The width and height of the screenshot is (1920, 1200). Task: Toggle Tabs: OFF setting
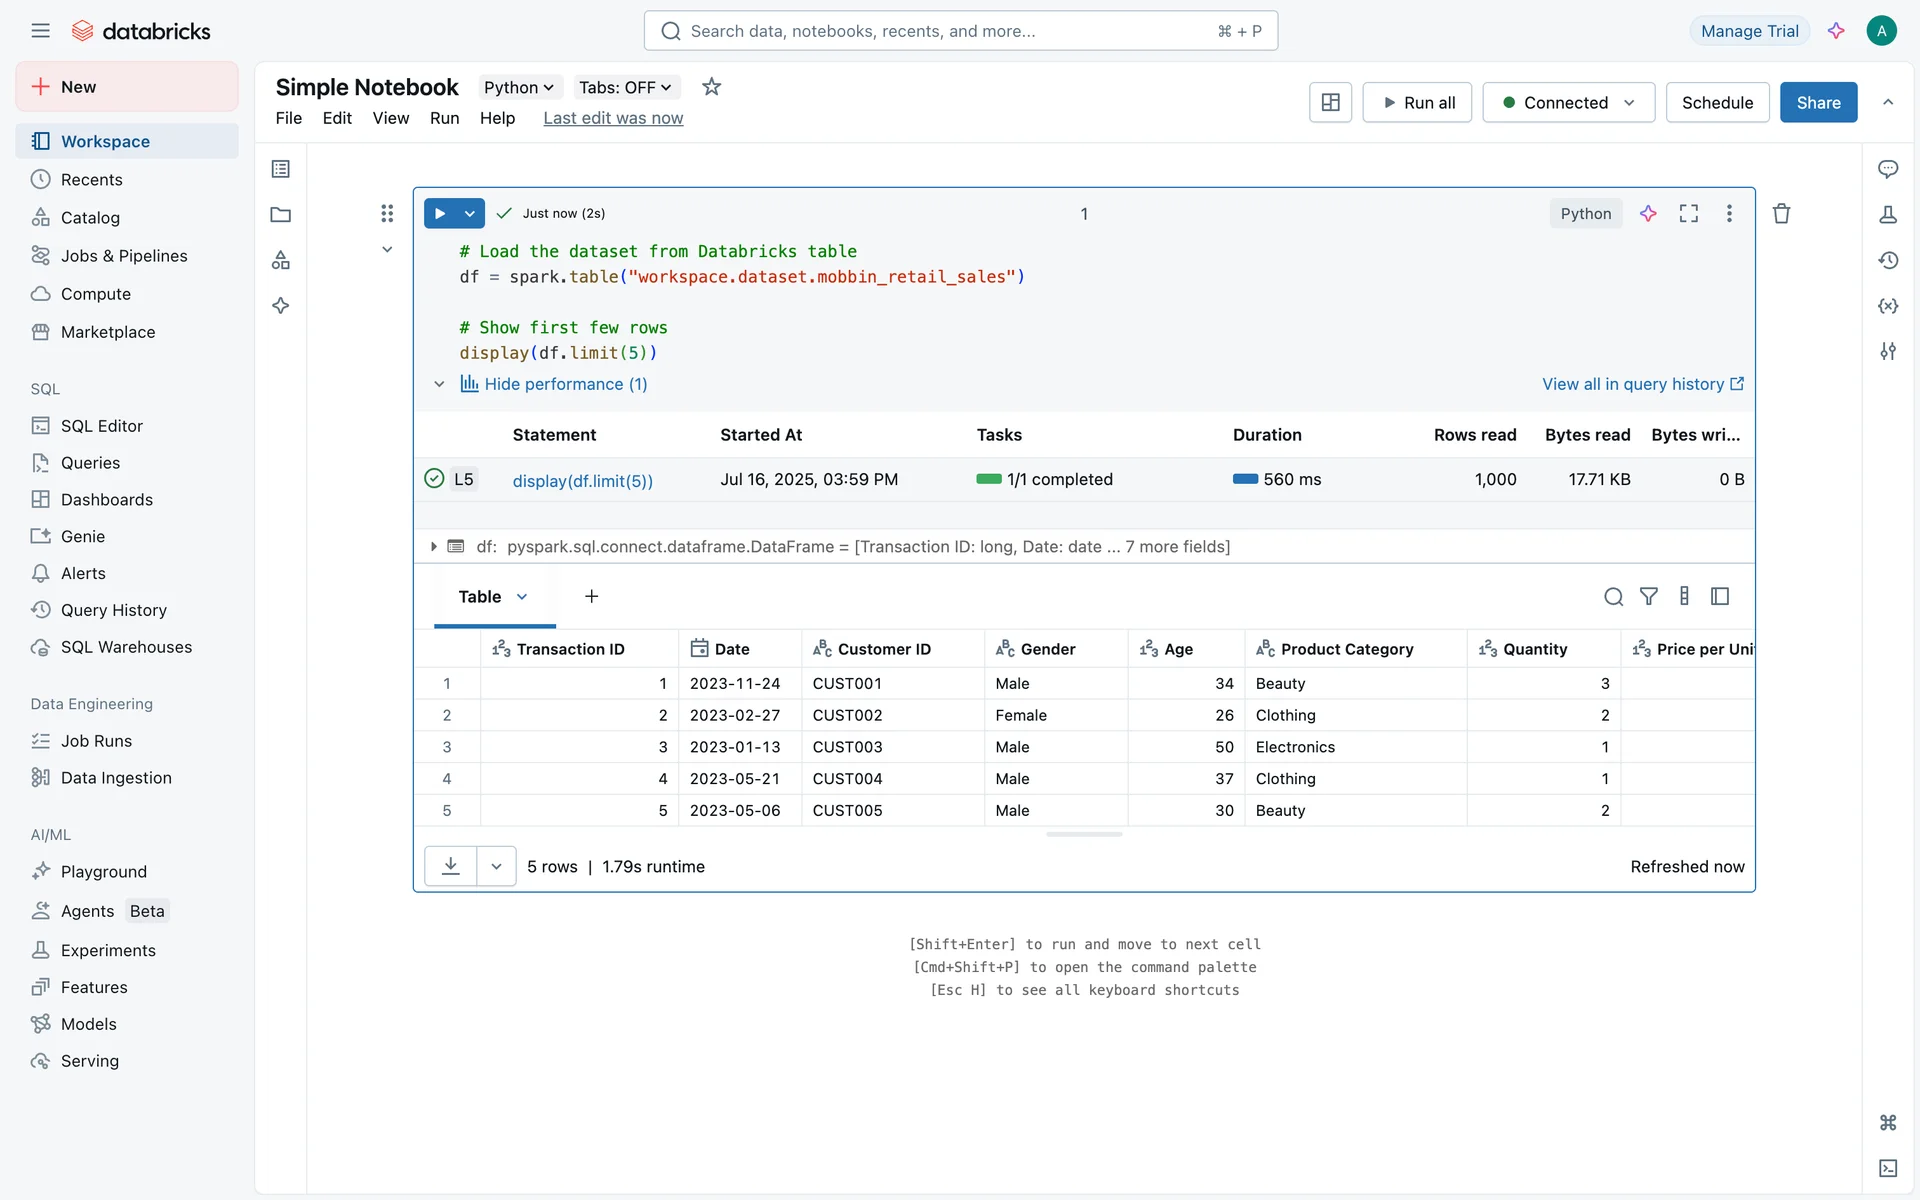(625, 87)
